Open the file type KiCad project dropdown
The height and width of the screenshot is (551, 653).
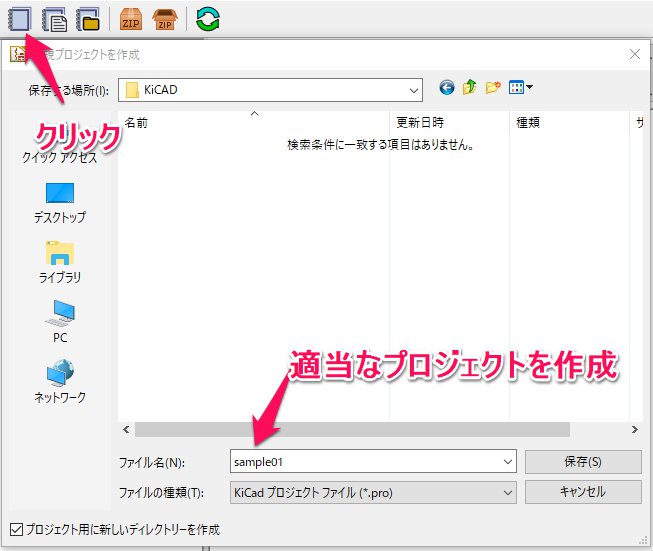[506, 492]
